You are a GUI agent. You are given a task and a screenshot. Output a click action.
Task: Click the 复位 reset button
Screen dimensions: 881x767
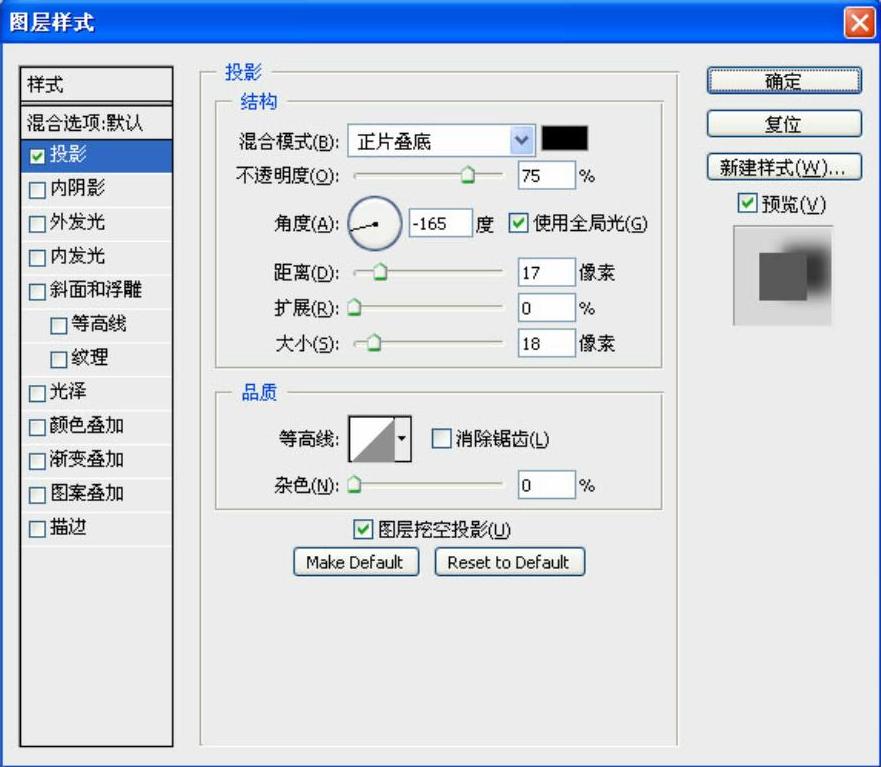click(784, 124)
